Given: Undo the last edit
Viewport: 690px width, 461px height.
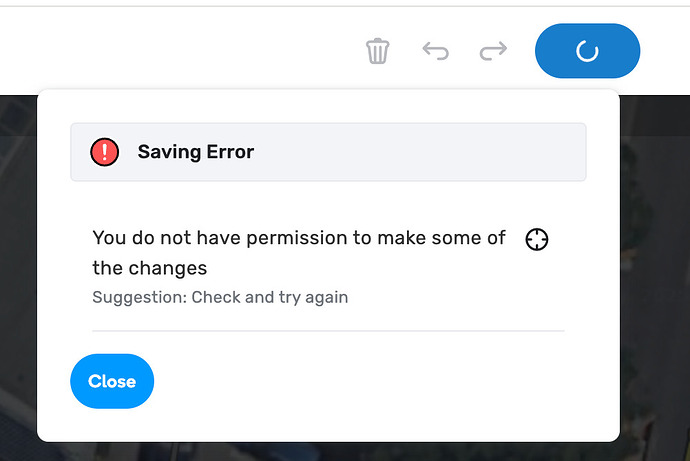Looking at the screenshot, I should tap(435, 51).
